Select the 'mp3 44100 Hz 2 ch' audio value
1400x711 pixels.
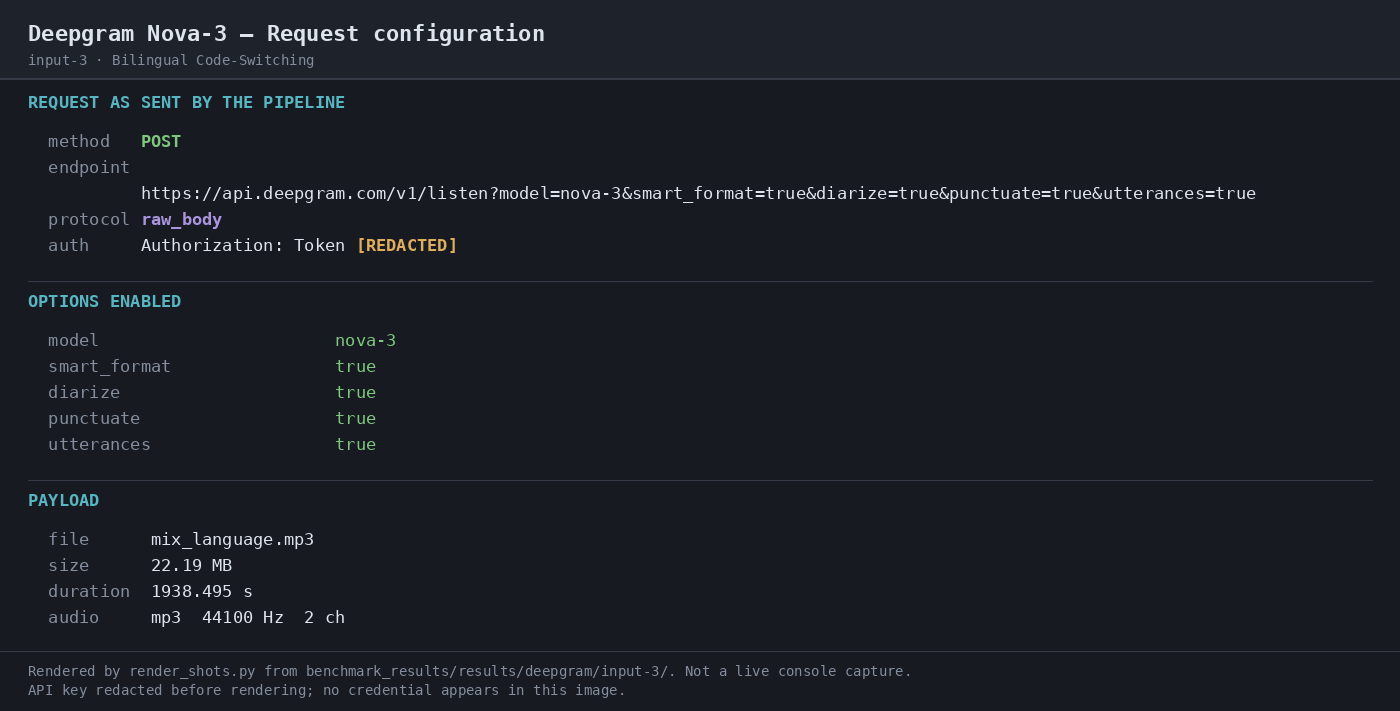248,618
